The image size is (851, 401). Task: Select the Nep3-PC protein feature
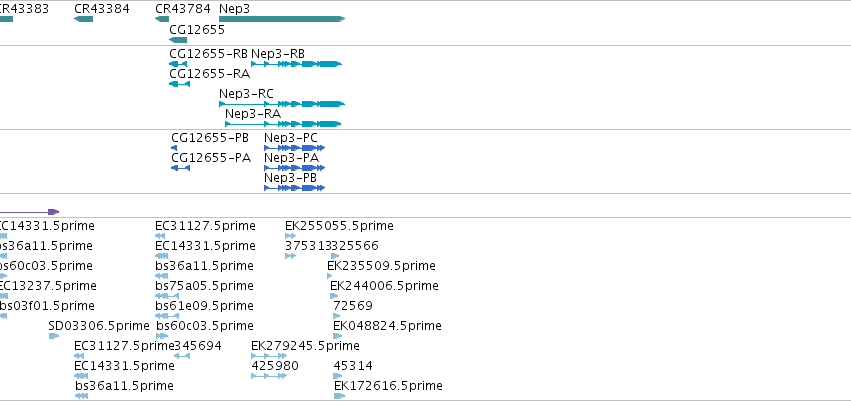[295, 148]
